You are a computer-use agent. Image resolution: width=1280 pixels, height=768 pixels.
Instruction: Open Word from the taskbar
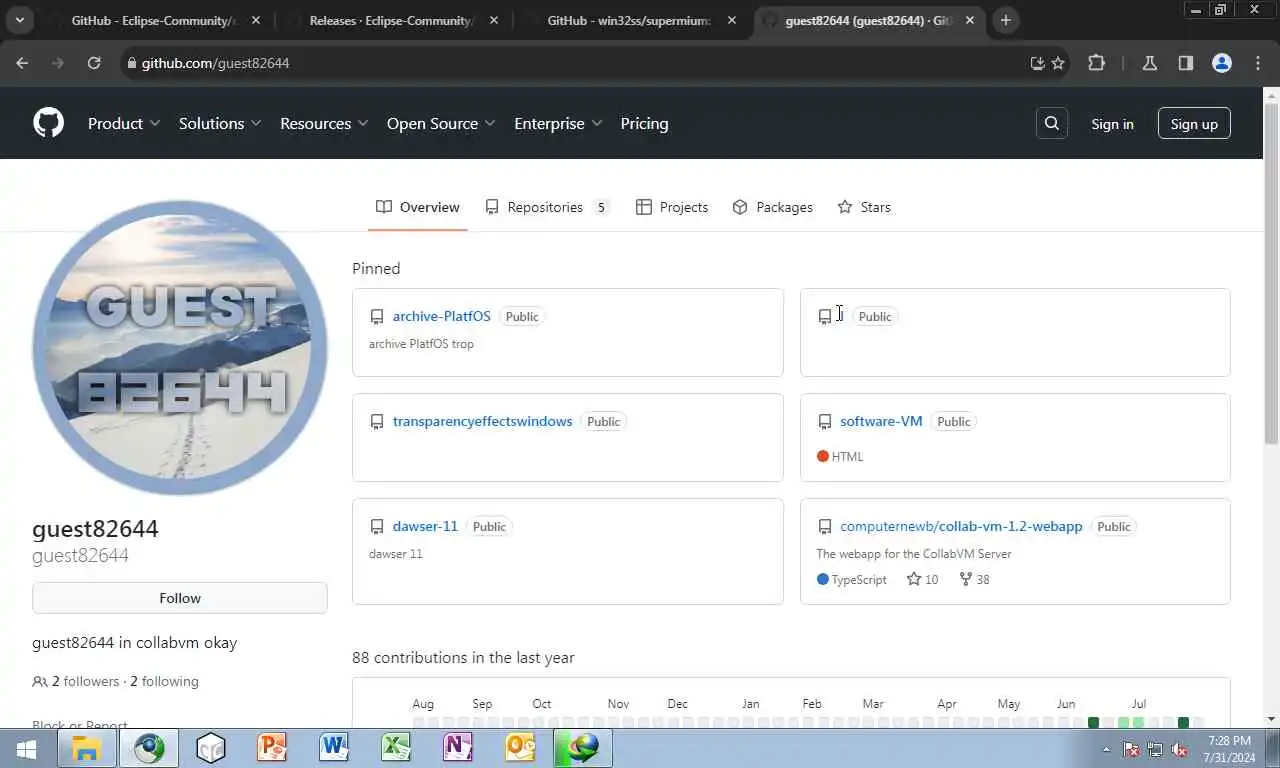point(334,748)
